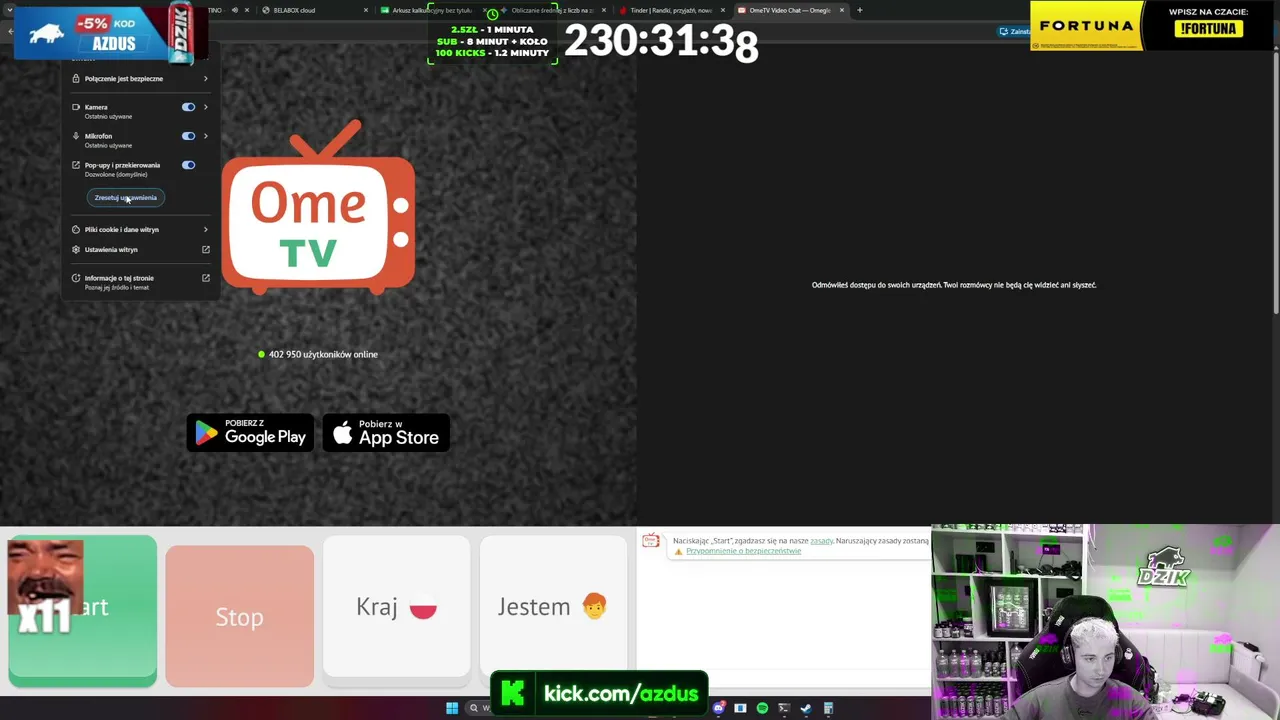Switch to the OmeTV Video Chat tab
The width and height of the screenshot is (1280, 720).
[790, 10]
